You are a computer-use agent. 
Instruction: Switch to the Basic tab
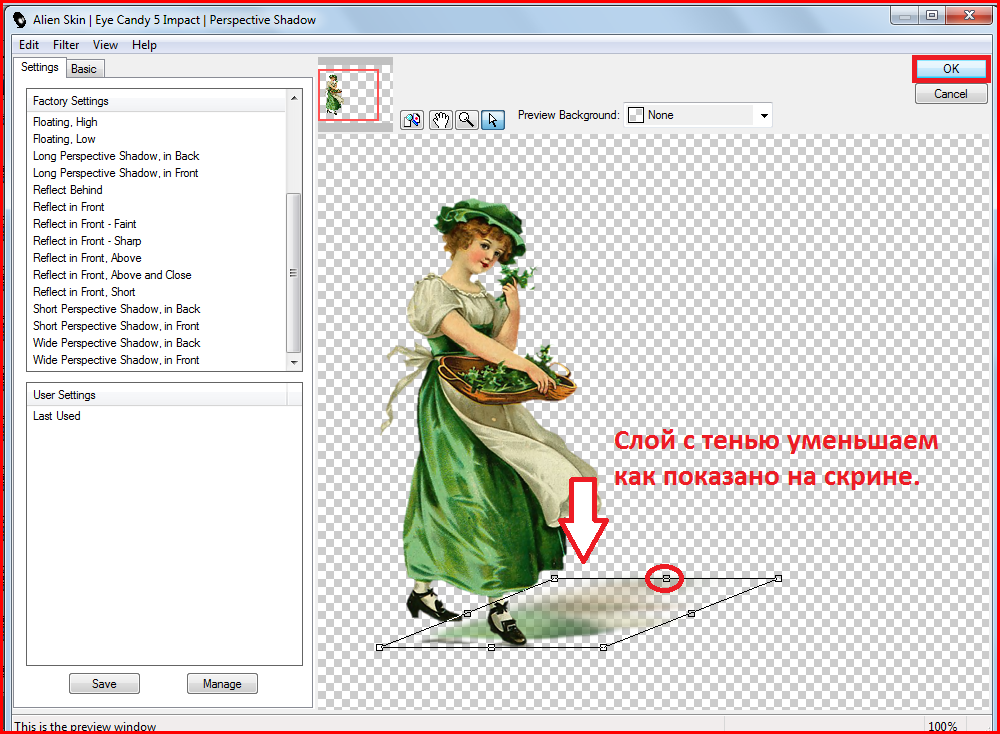coord(84,69)
